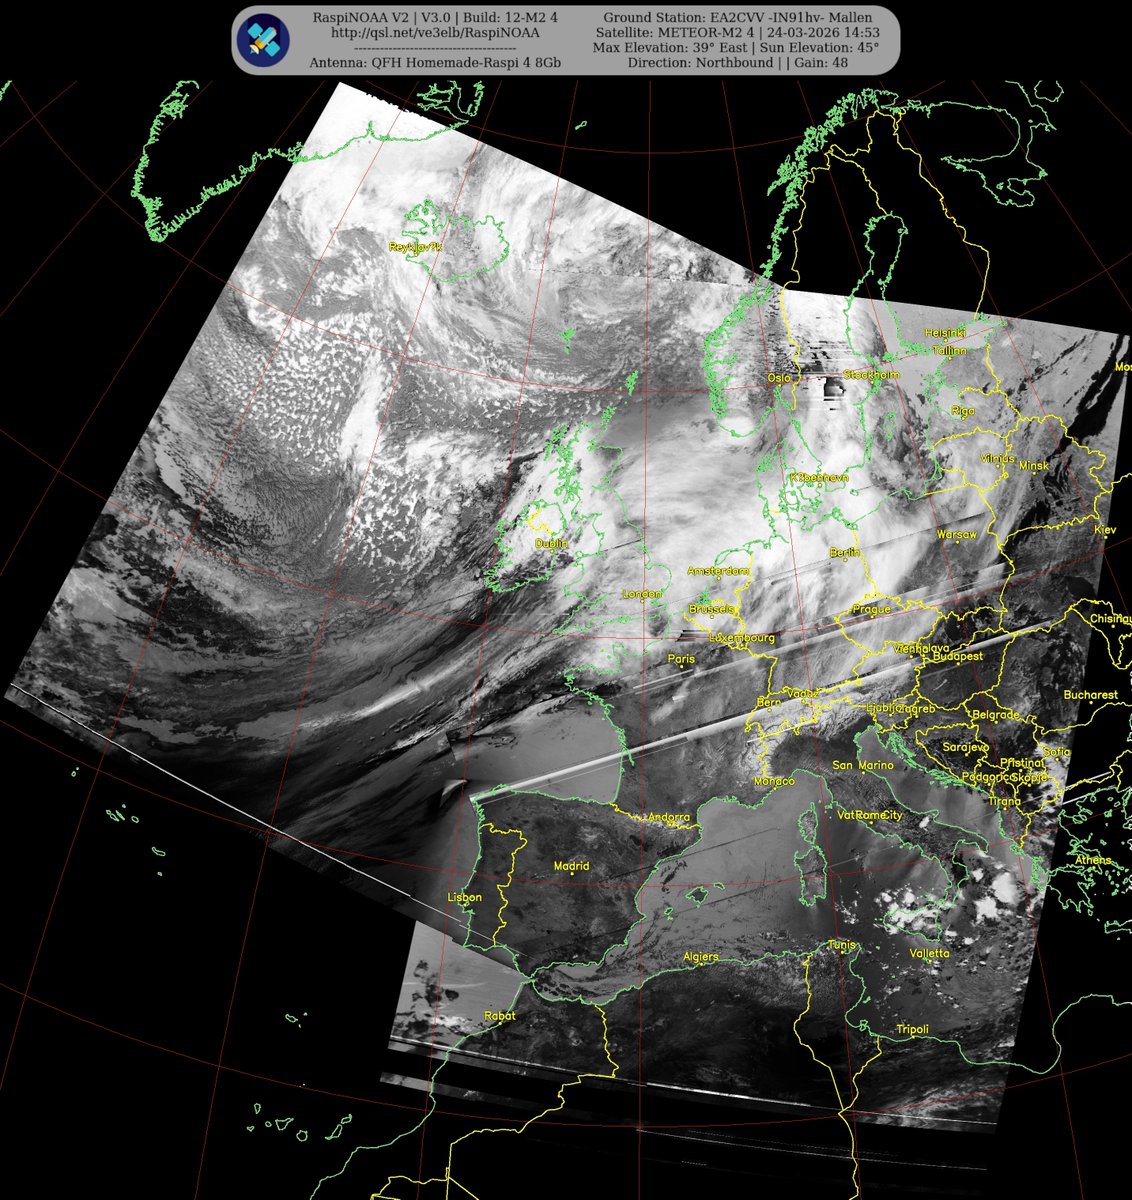Click the Tallinn city label
Viewport: 1132px width, 1200px height.
point(949,351)
